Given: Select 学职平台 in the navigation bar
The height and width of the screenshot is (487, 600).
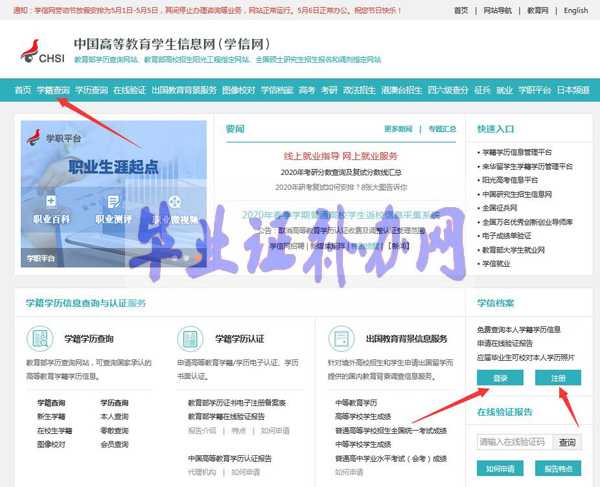Looking at the screenshot, I should coord(535,90).
